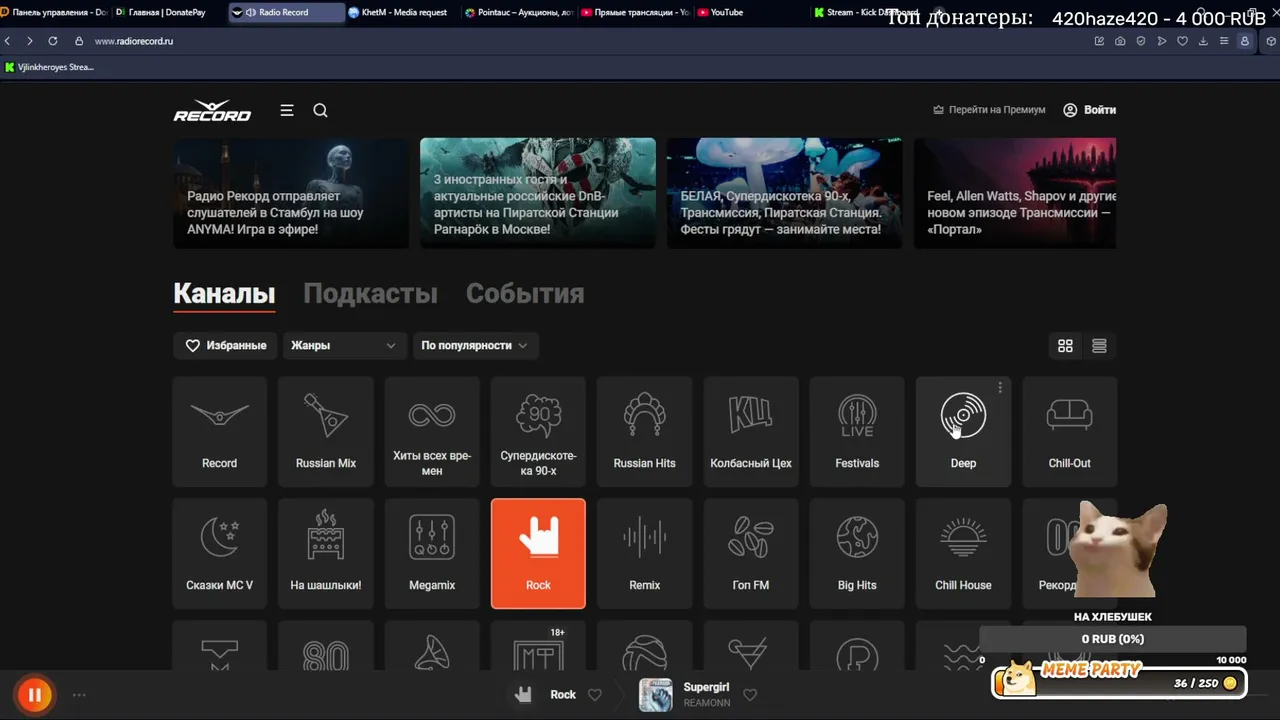The width and height of the screenshot is (1280, 720).
Task: Click the active Rock channel tile
Action: pos(538,554)
